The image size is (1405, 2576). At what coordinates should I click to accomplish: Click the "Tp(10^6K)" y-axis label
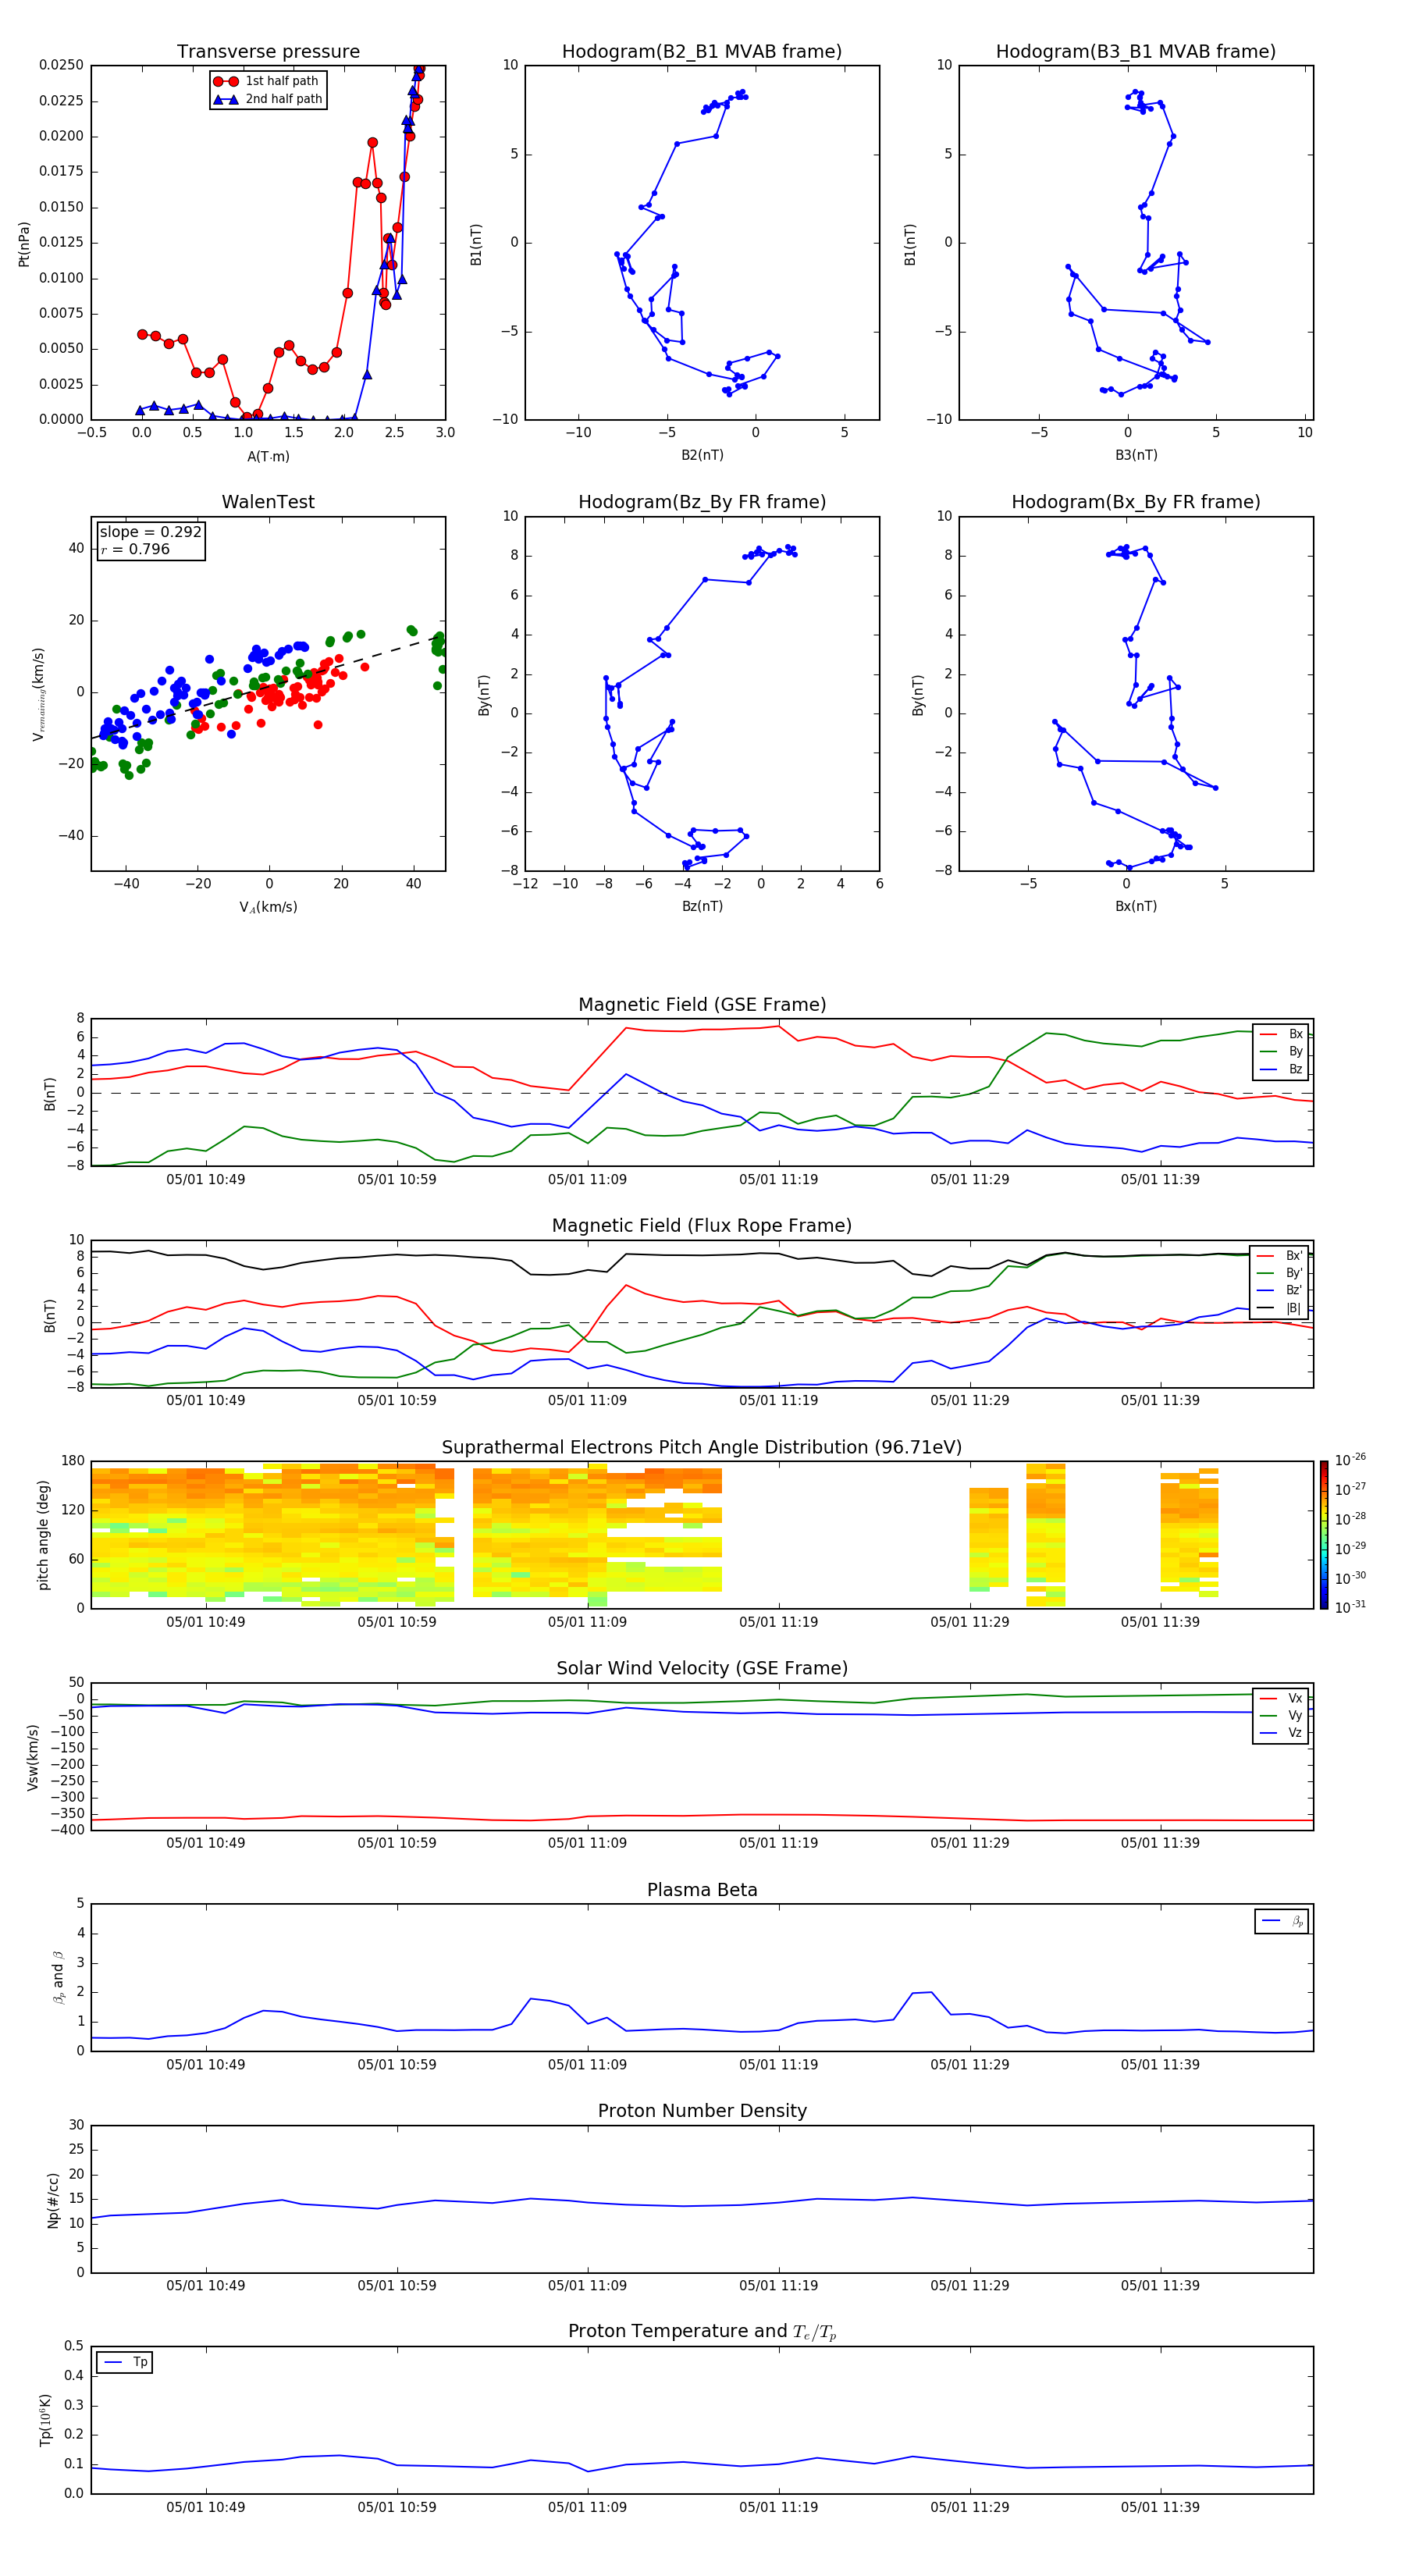[x=45, y=2420]
